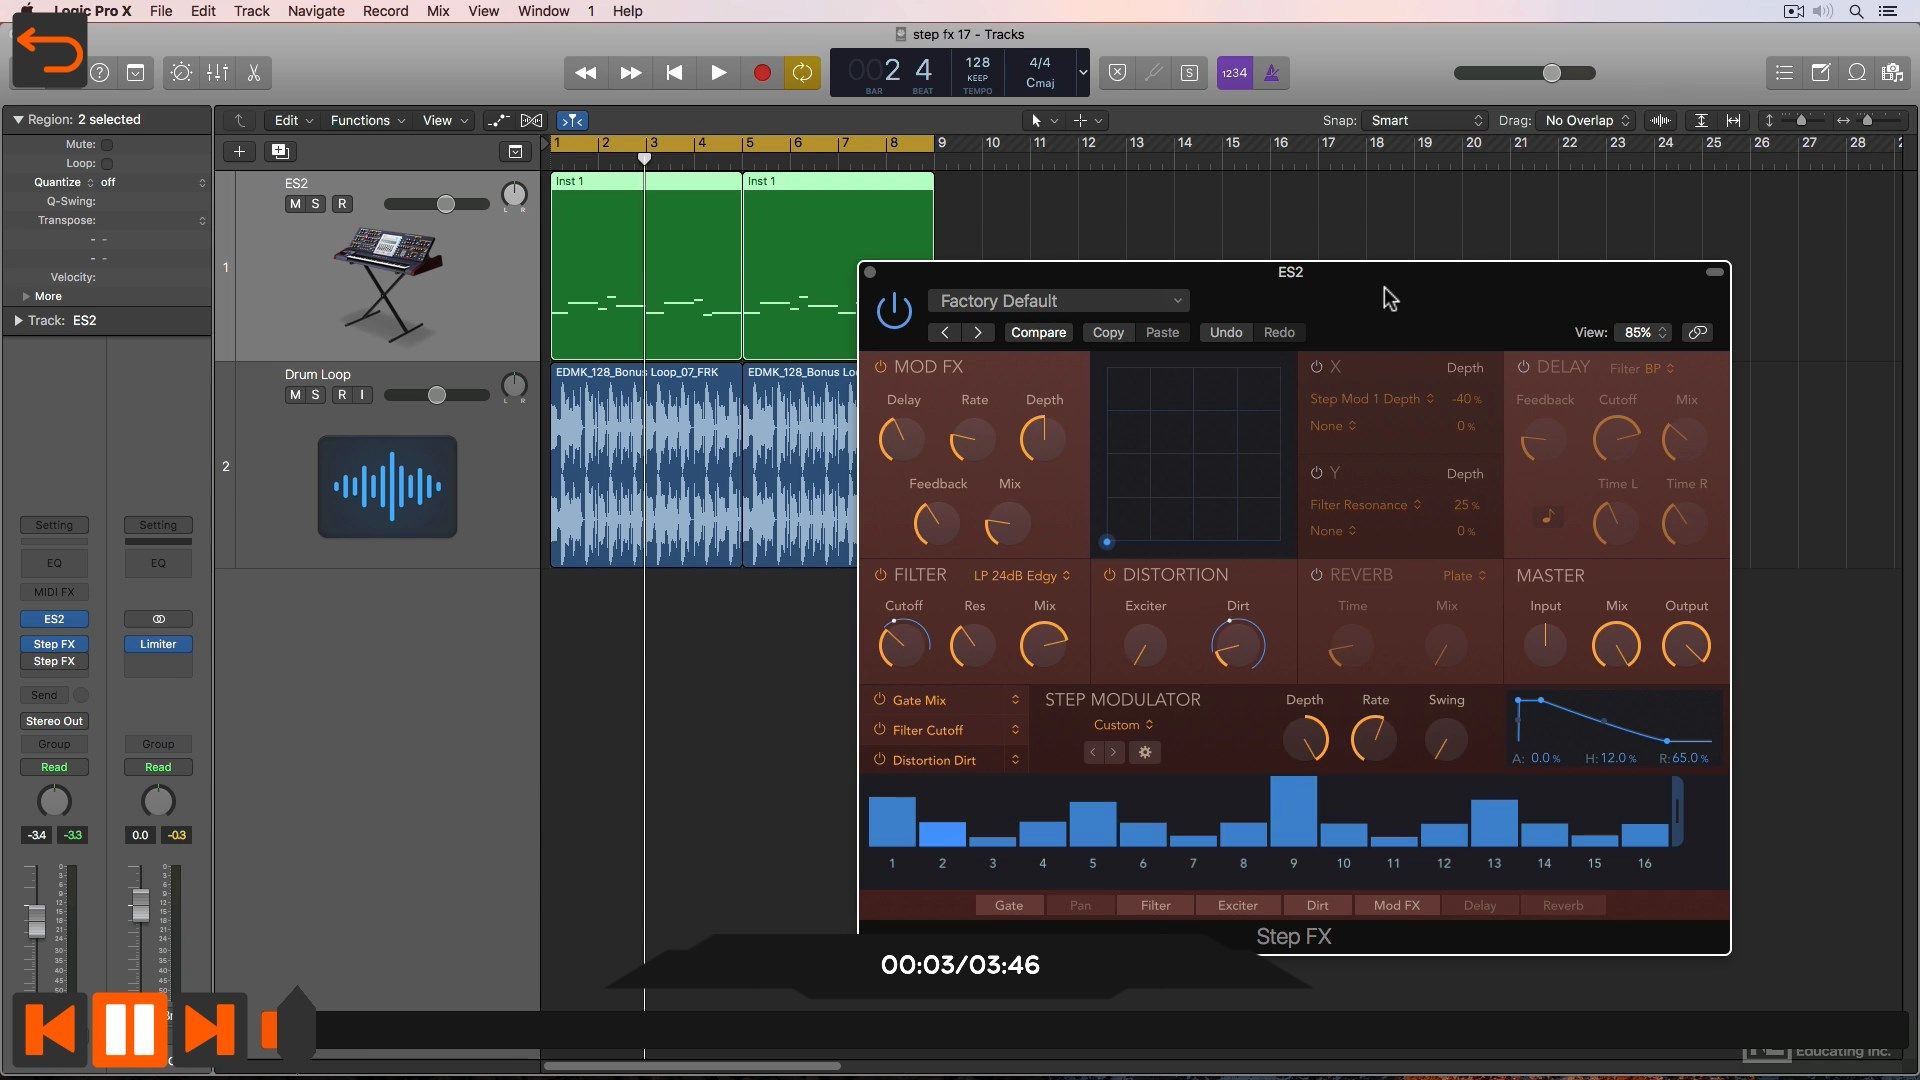Toggle the purple Metronome button
The height and width of the screenshot is (1080, 1920).
[1272, 73]
